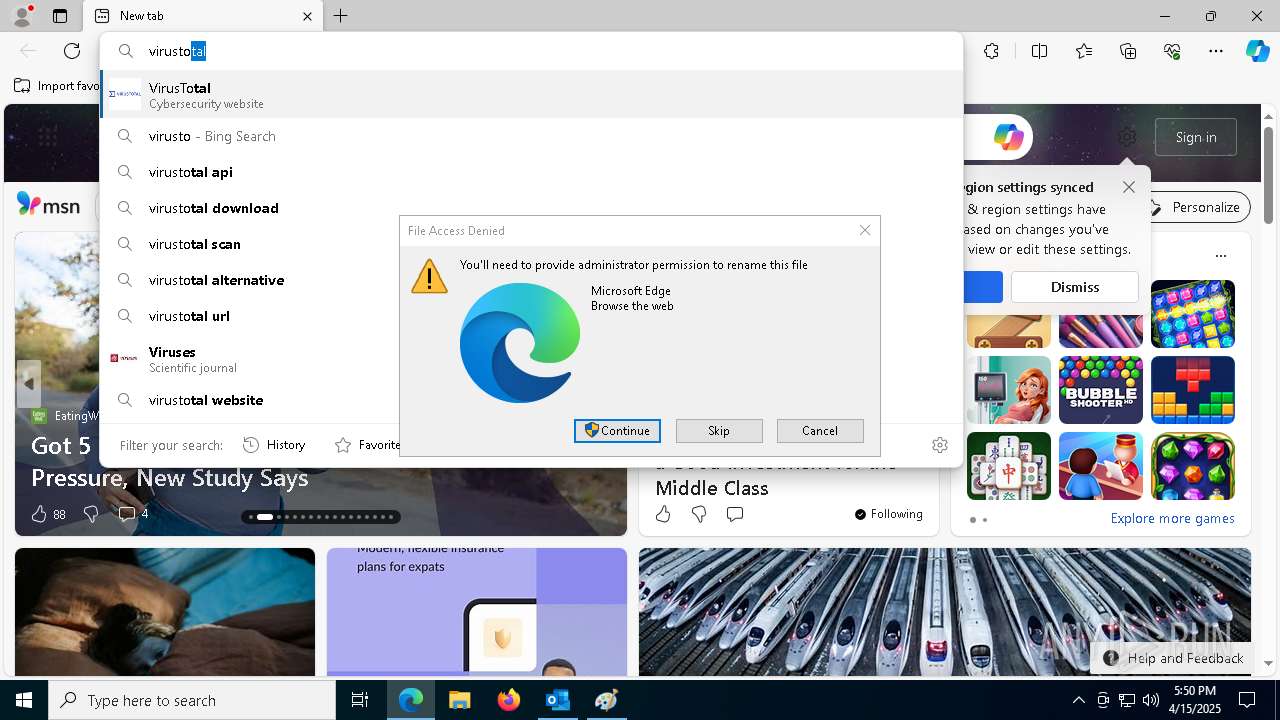Click the msn logo
Screen dimensions: 1280x720
[48, 205]
